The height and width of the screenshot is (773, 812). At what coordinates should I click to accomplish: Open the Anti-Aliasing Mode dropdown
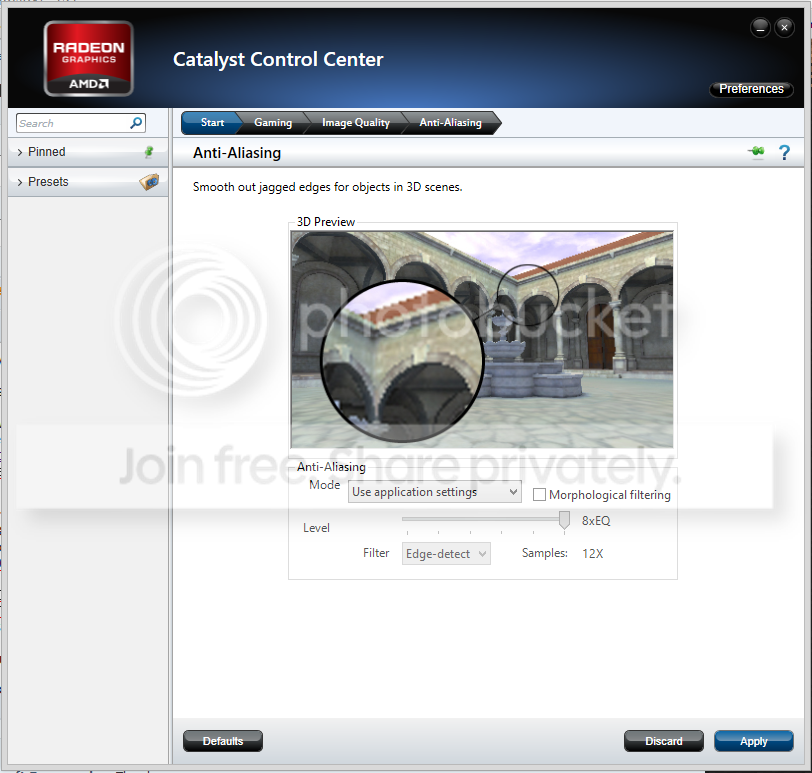(434, 492)
